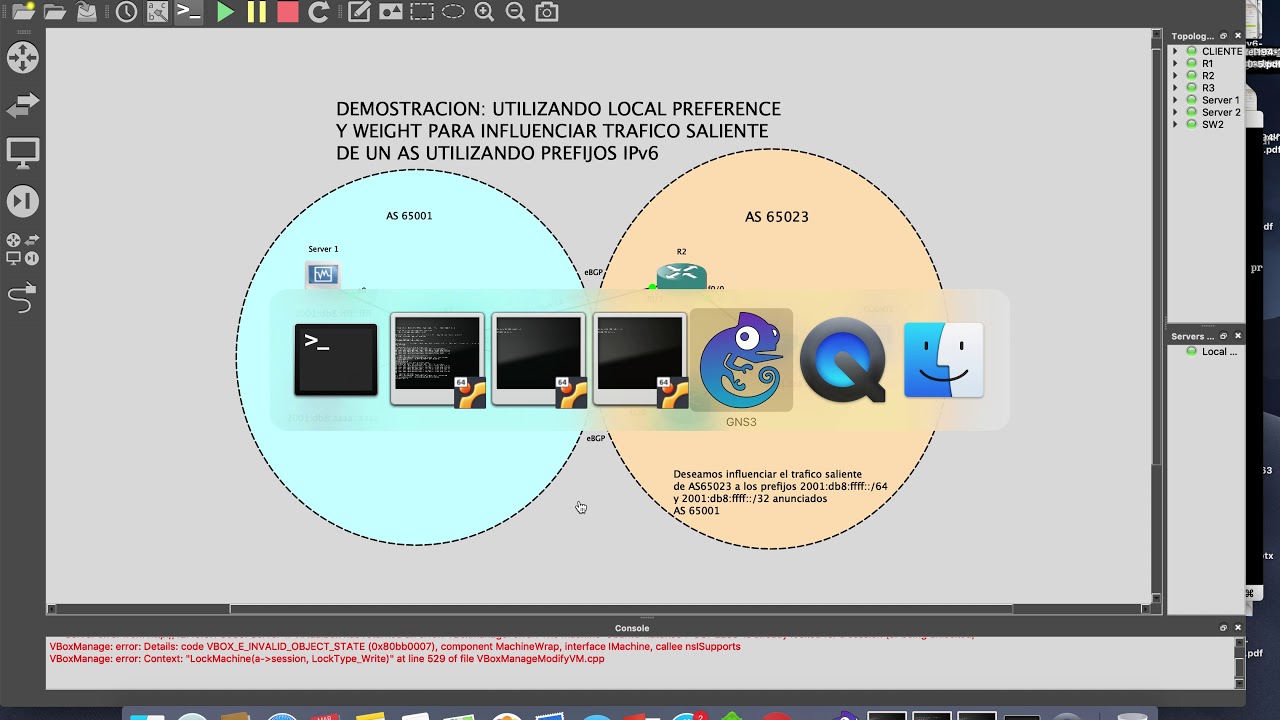Switch to Terminal in app switcher
Image resolution: width=1280 pixels, height=720 pixels.
[x=336, y=360]
